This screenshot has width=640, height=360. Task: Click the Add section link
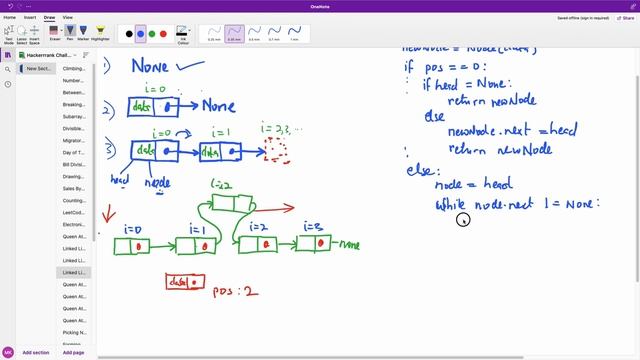coord(36,352)
